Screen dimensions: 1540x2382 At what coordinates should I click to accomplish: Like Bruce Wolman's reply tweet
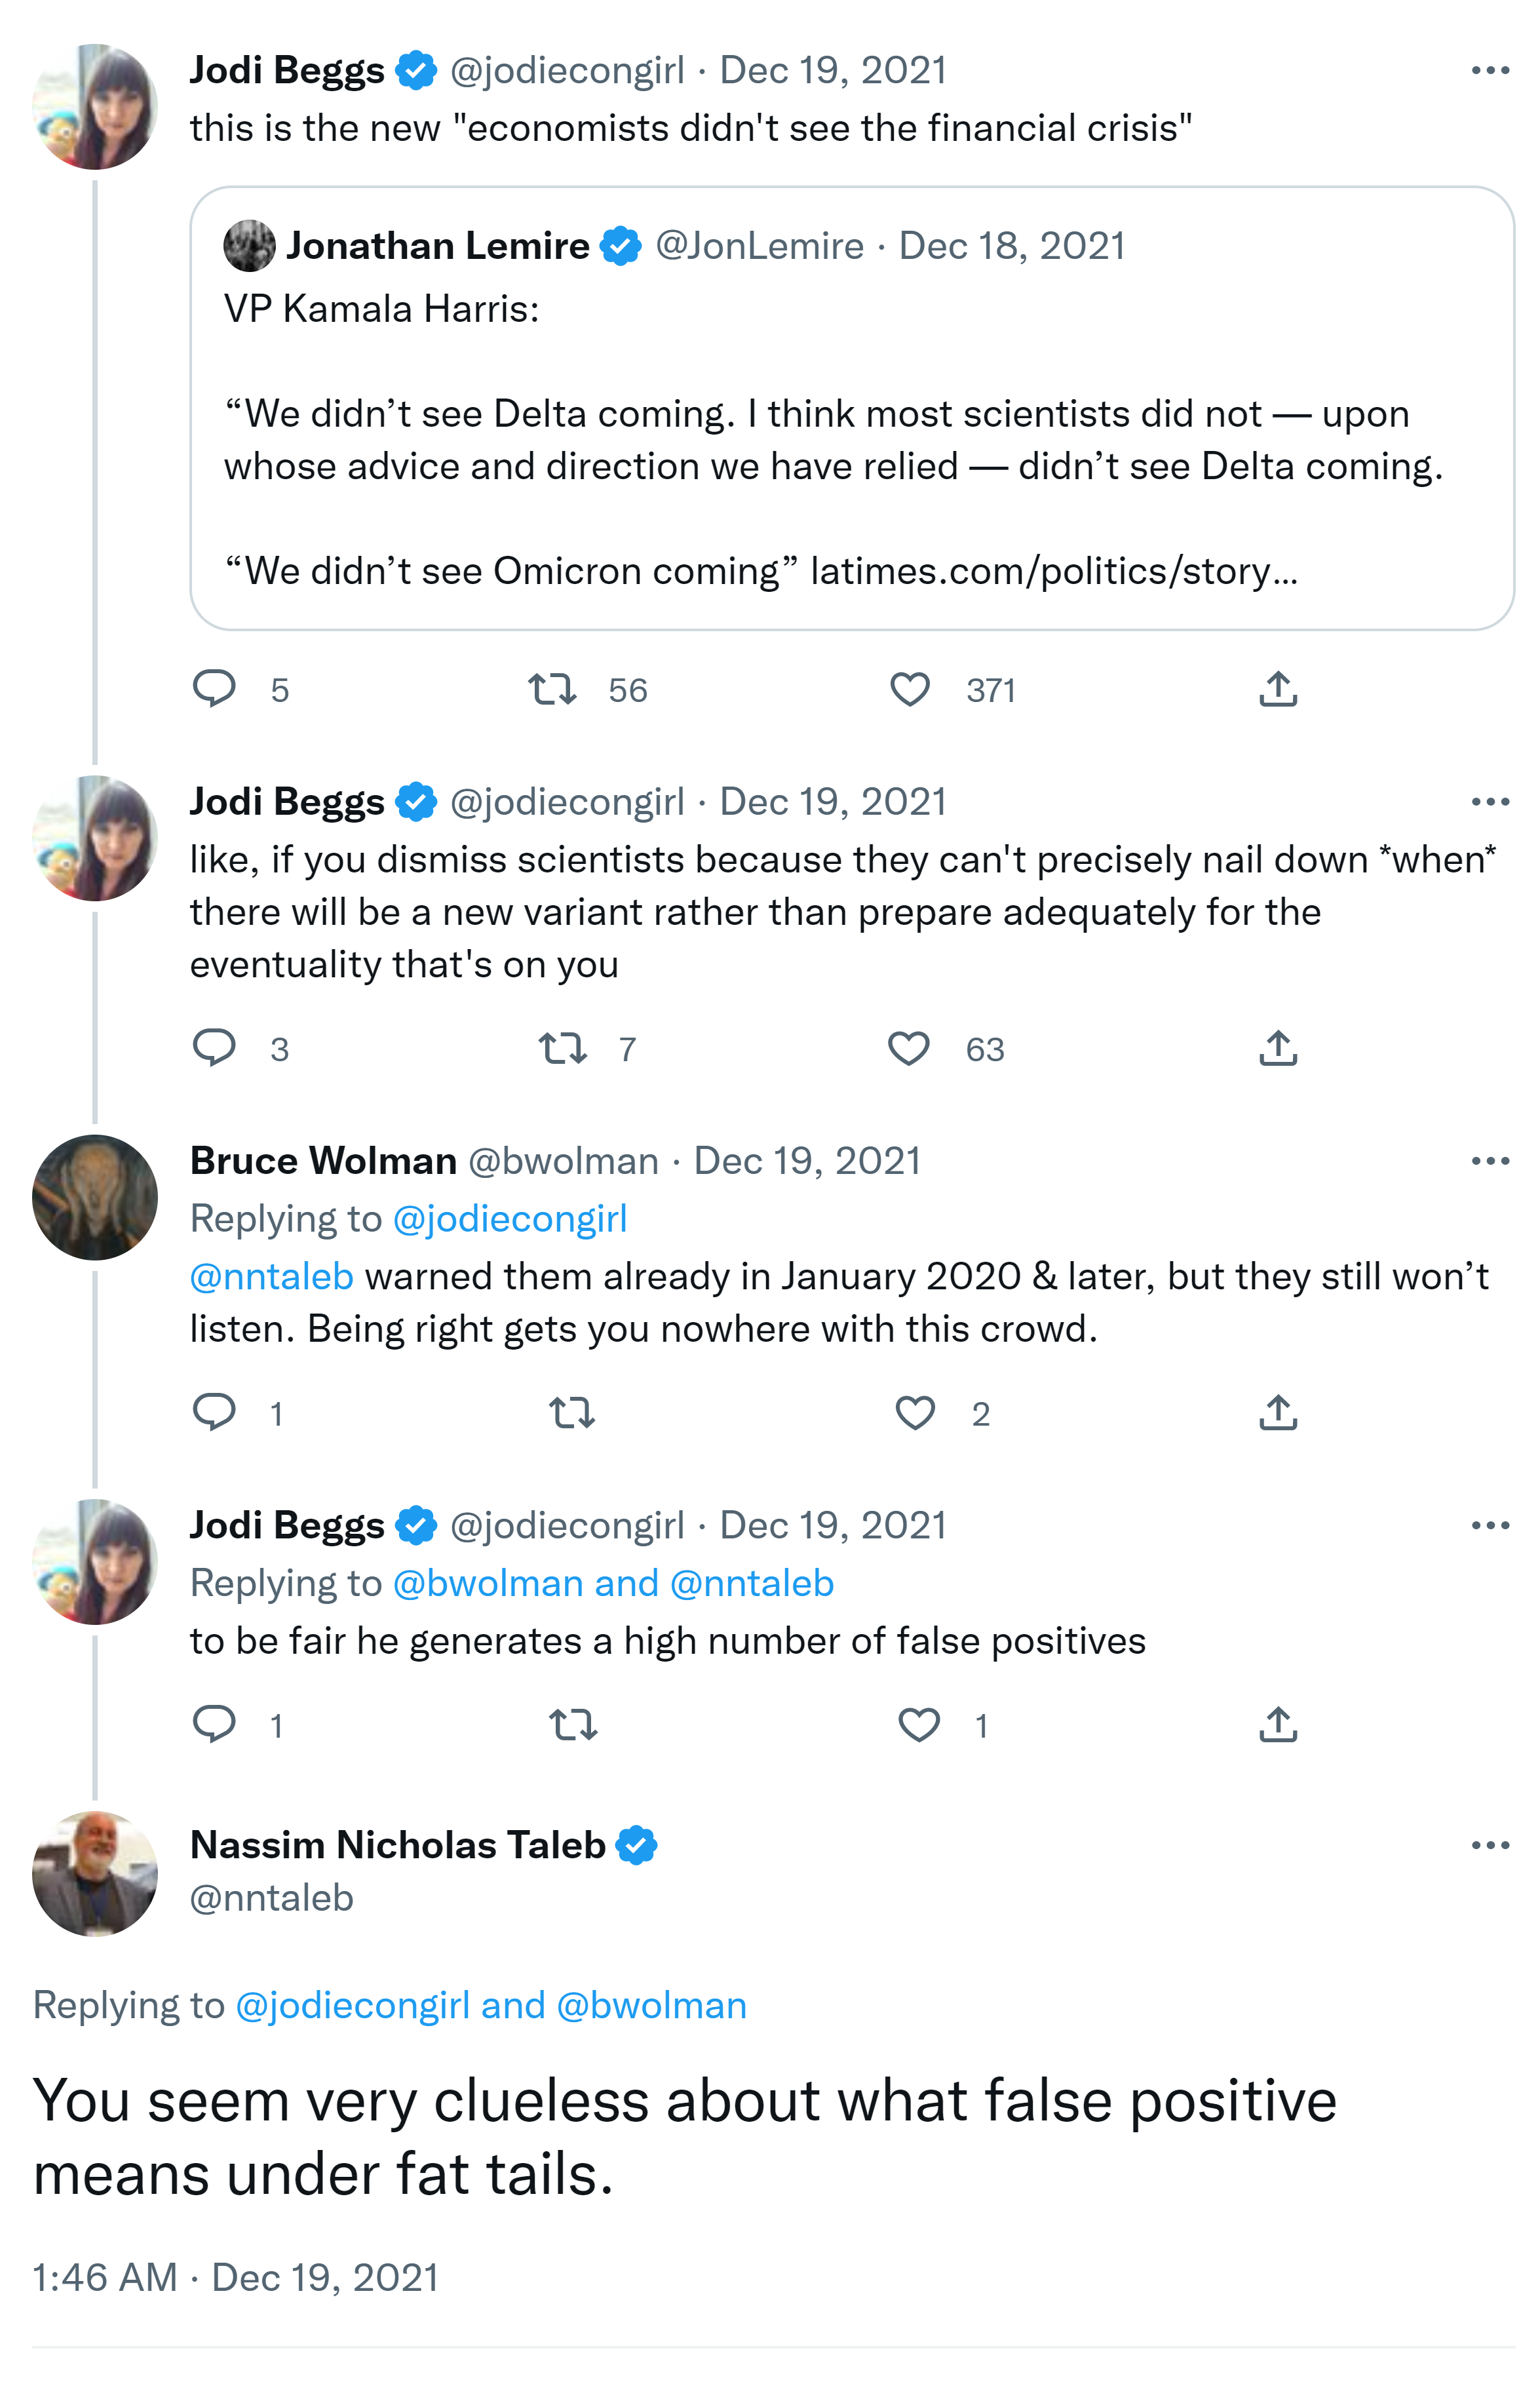[915, 1413]
